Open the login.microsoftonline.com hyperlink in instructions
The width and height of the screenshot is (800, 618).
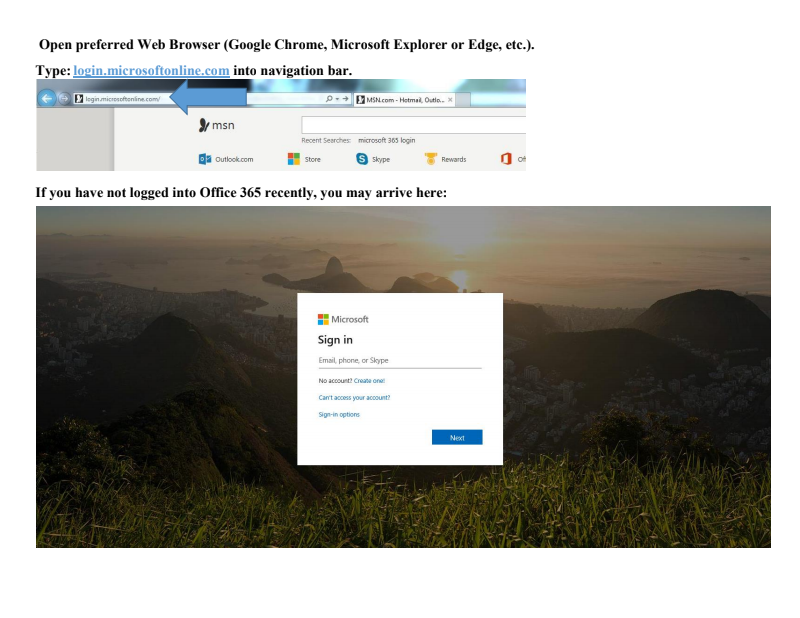click(151, 72)
